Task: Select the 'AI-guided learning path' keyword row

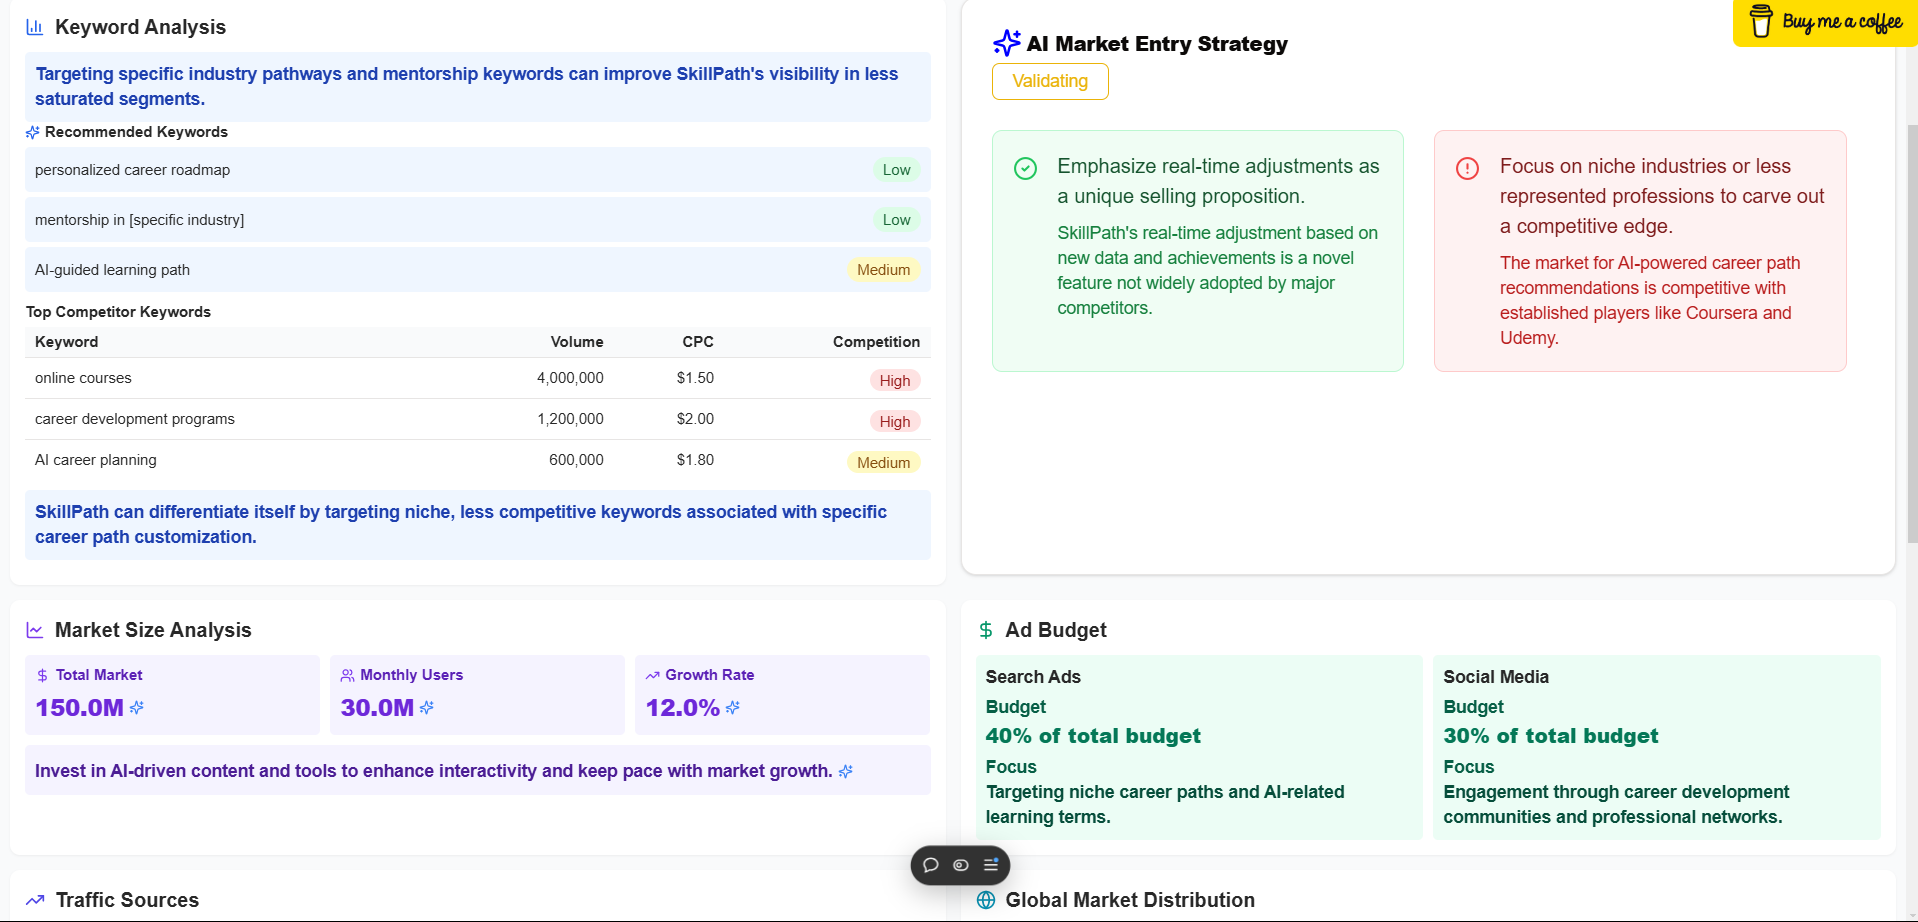Action: coord(478,270)
